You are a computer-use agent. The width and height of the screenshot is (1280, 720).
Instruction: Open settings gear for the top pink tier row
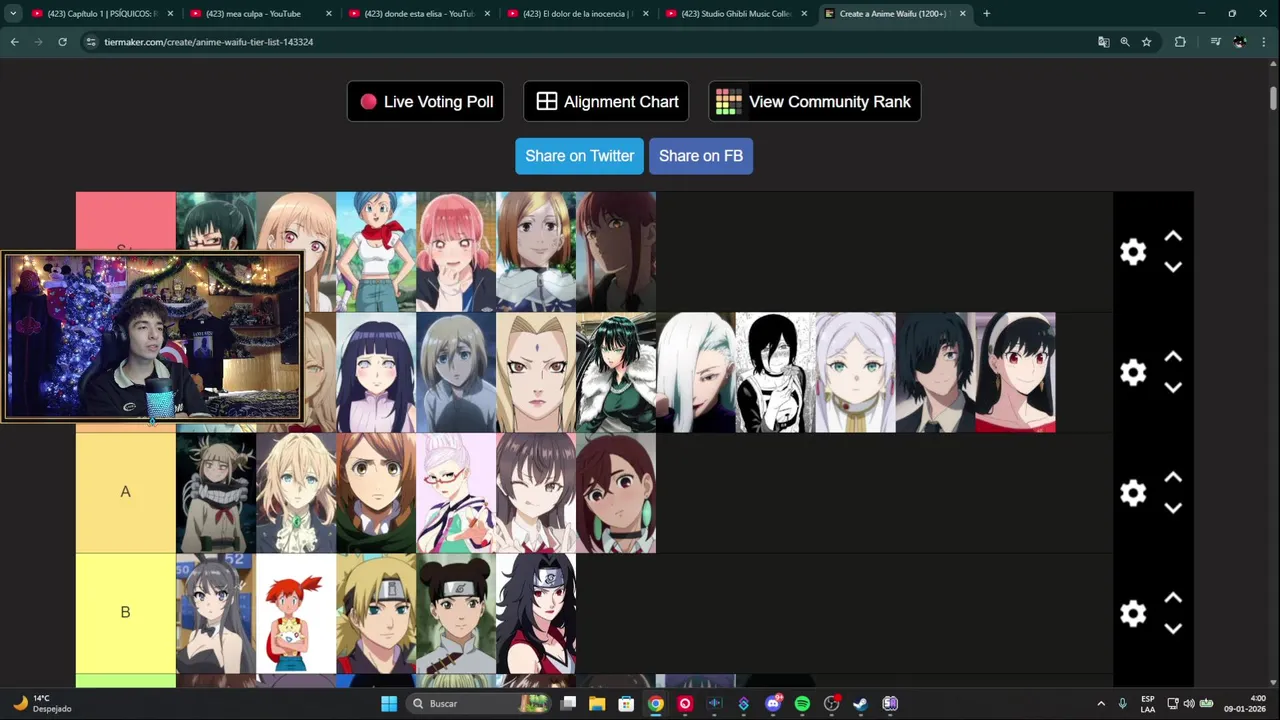click(x=1133, y=252)
